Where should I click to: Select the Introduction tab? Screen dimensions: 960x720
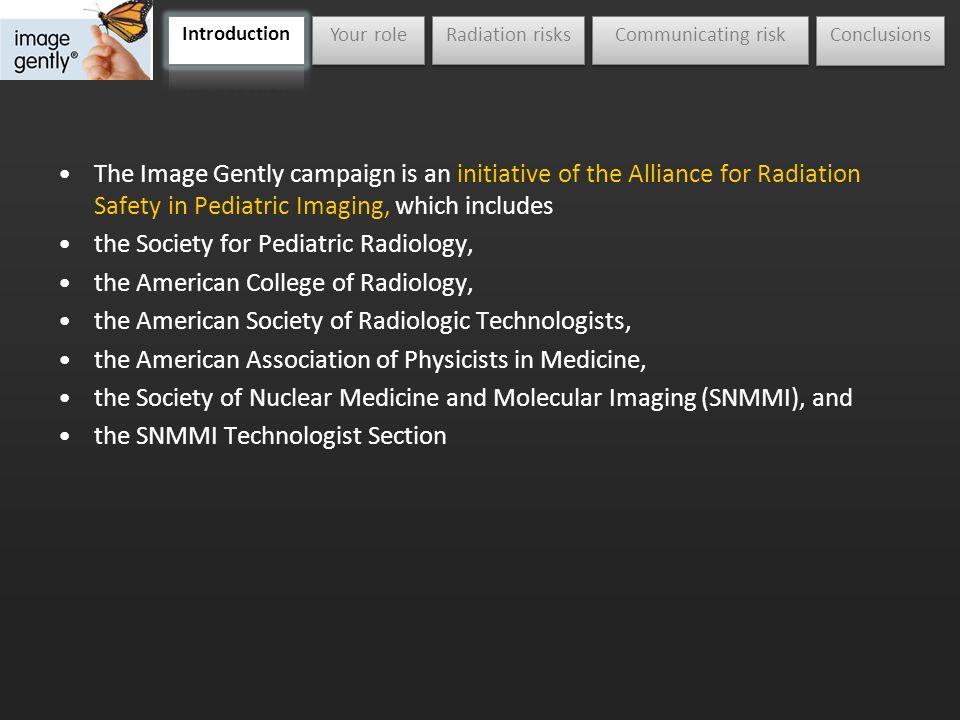click(x=236, y=40)
